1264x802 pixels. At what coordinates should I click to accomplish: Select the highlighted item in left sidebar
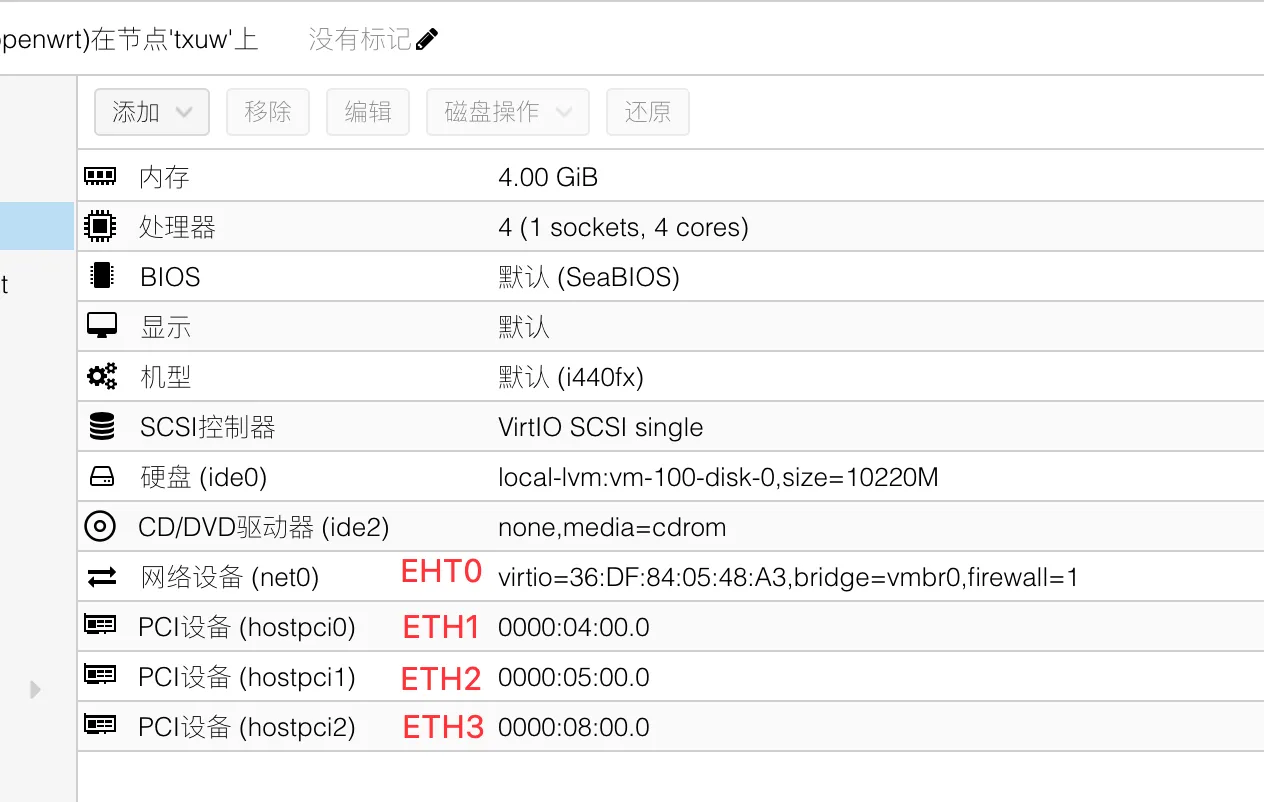pos(37,226)
